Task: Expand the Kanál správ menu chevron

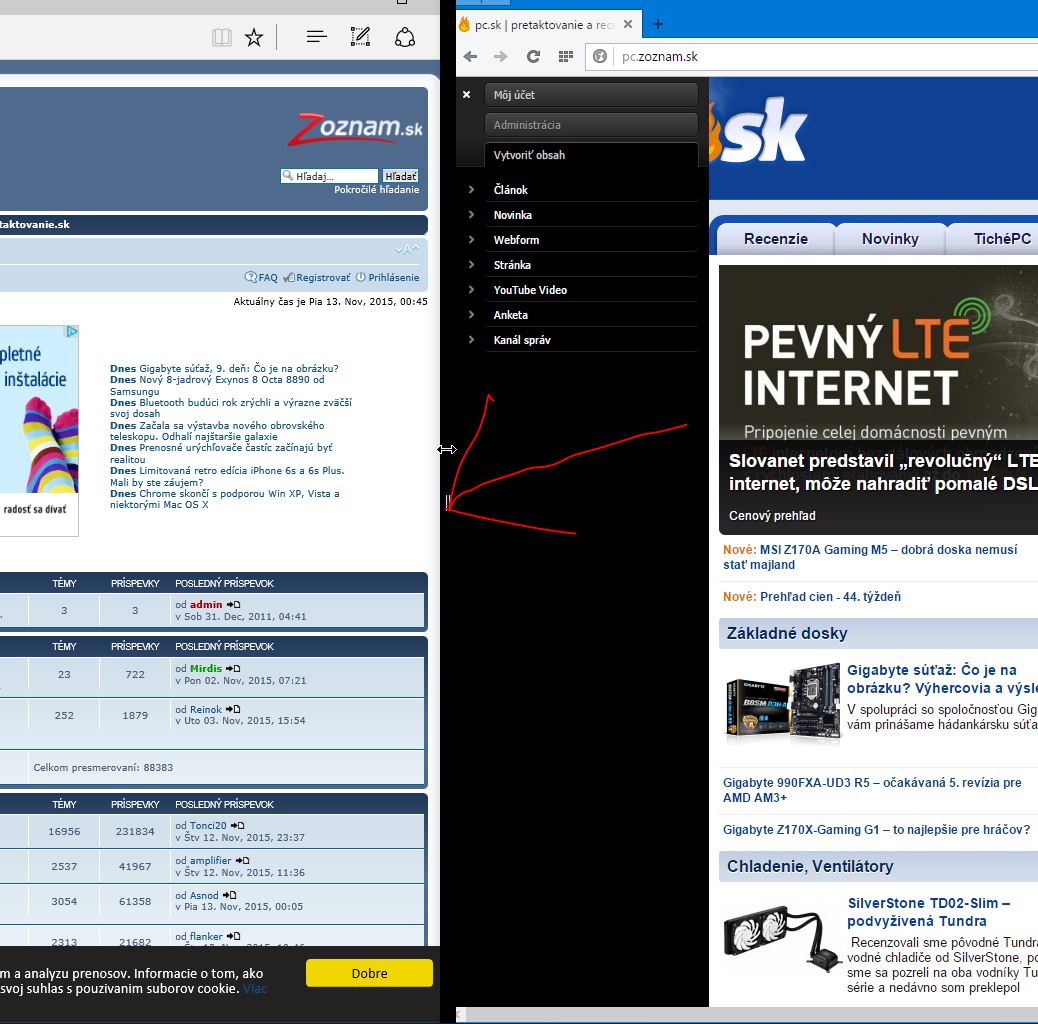Action: [x=471, y=340]
